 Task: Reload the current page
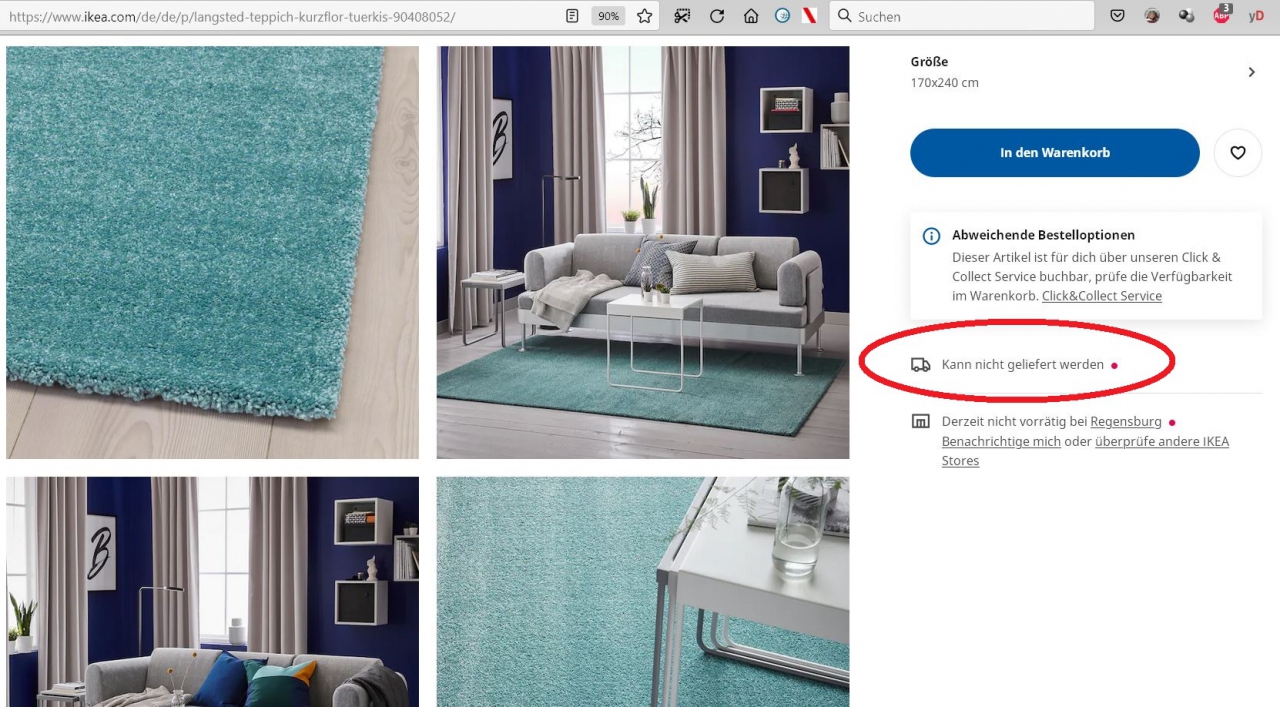click(717, 16)
